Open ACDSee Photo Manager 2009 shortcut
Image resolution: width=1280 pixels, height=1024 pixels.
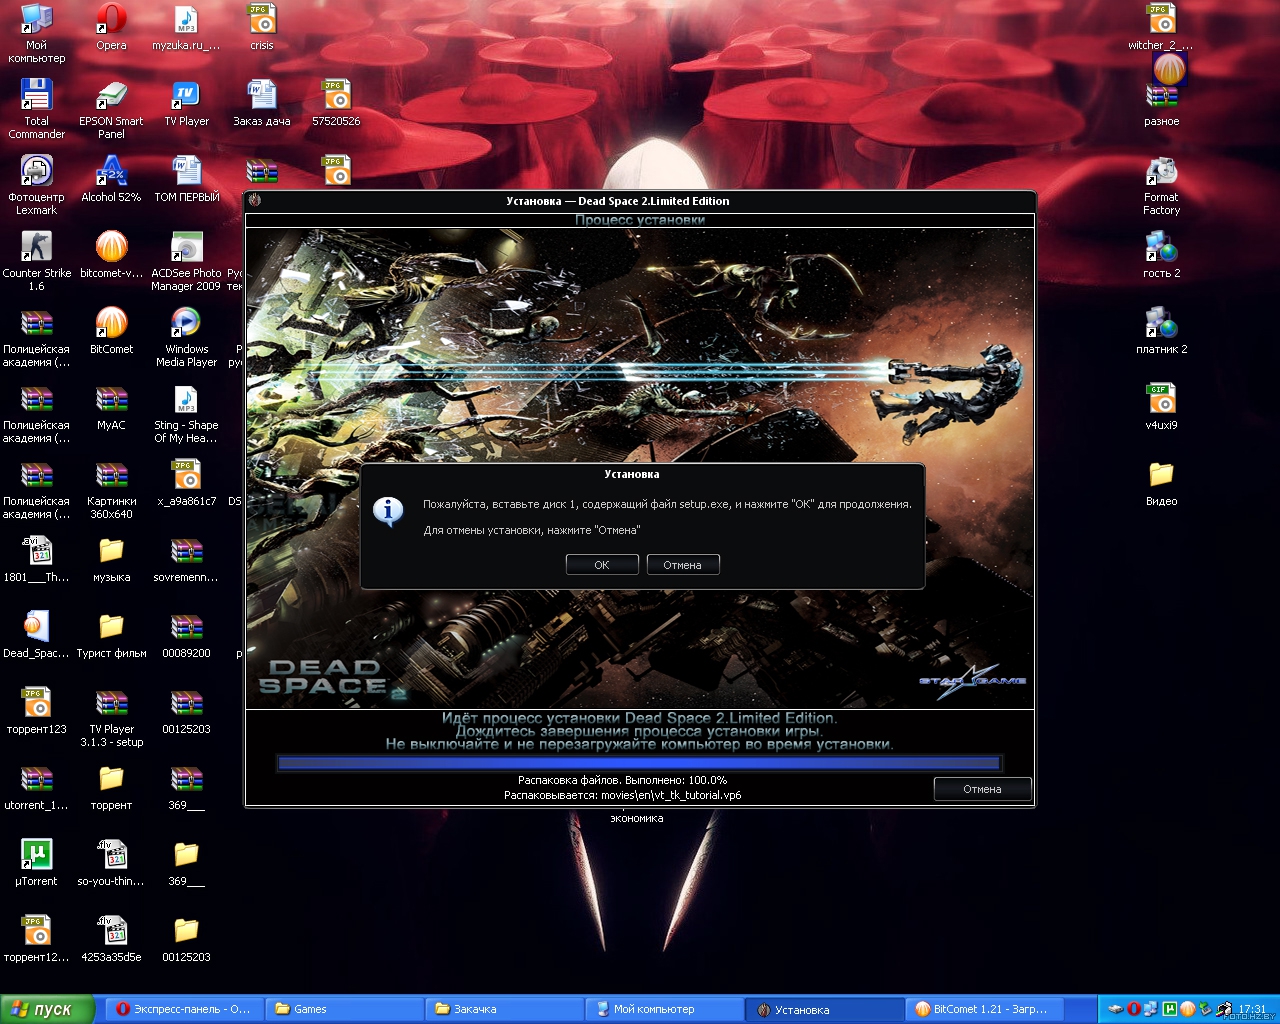(186, 261)
